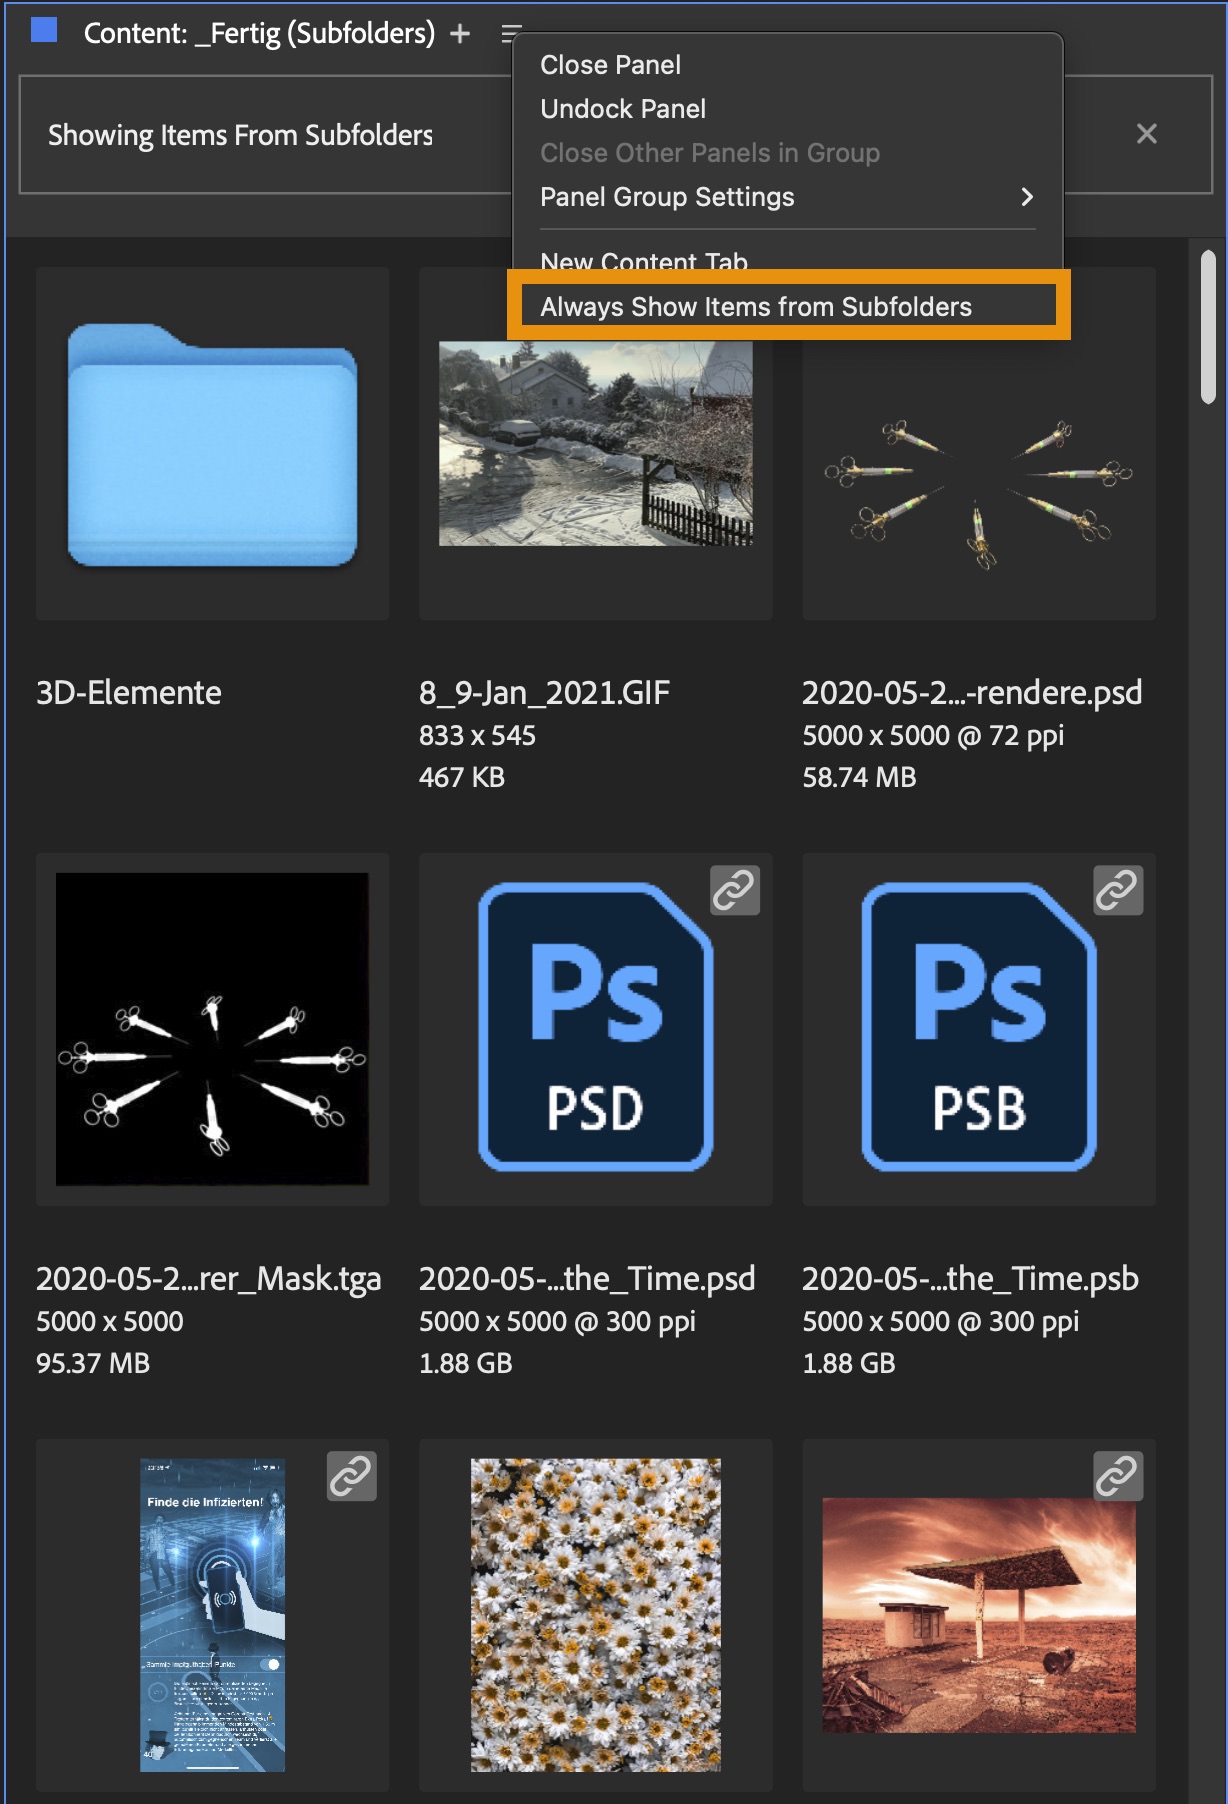Open the panel hamburger menu icon
This screenshot has width=1228, height=1804.
510,34
